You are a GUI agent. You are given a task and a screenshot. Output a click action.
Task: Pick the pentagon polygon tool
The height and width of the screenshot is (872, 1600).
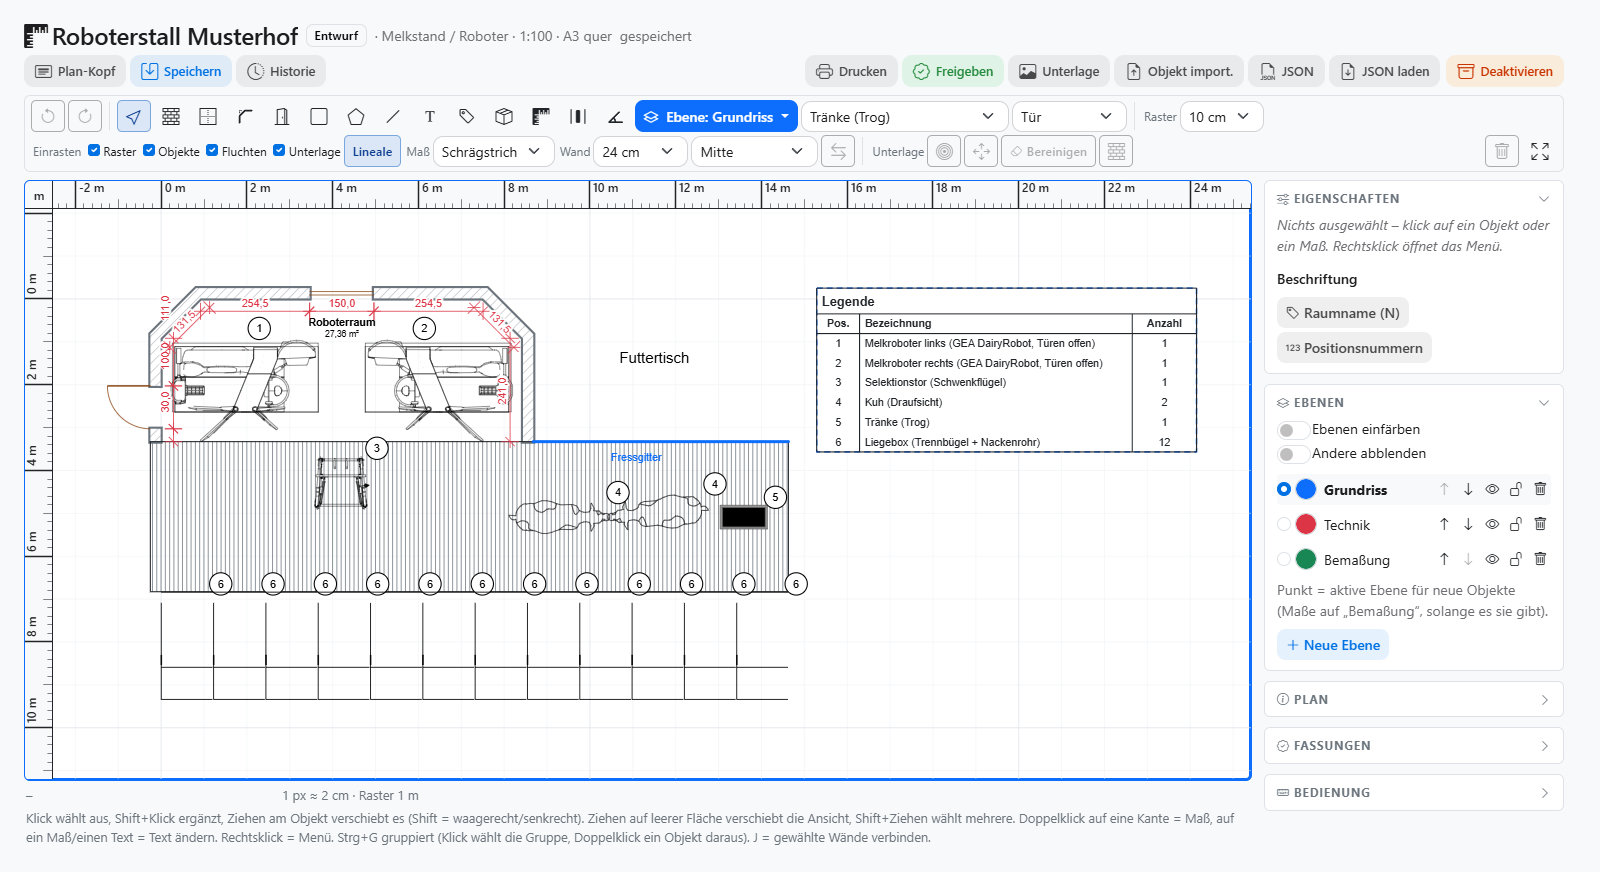356,117
